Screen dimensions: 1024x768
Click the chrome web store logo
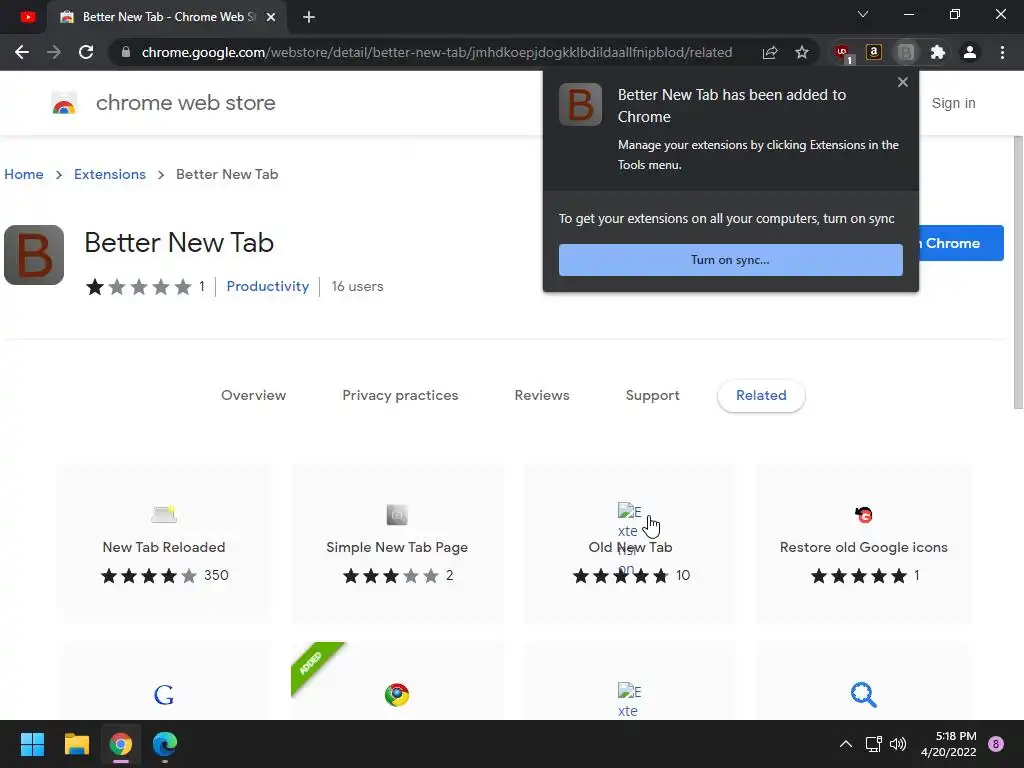pyautogui.click(x=163, y=103)
